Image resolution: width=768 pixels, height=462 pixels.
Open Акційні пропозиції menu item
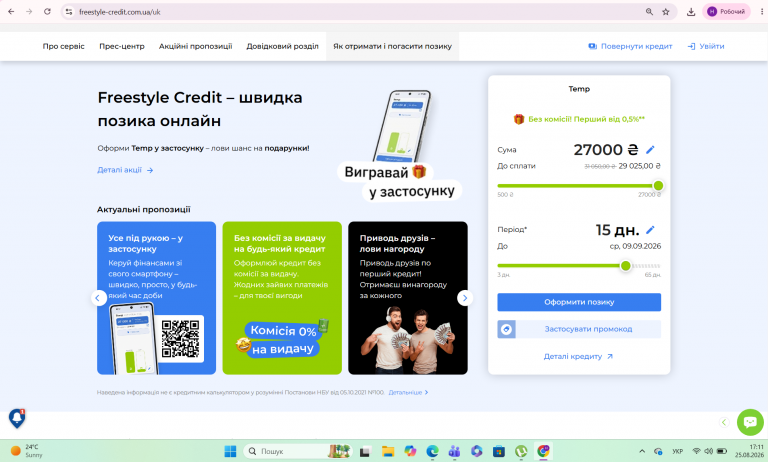pyautogui.click(x=195, y=47)
